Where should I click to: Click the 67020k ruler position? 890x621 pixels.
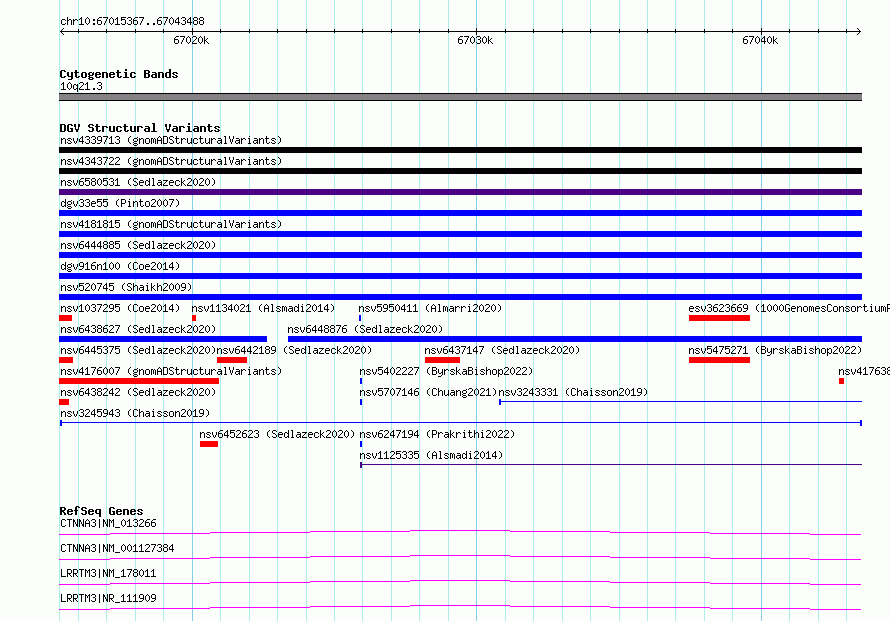pos(191,40)
